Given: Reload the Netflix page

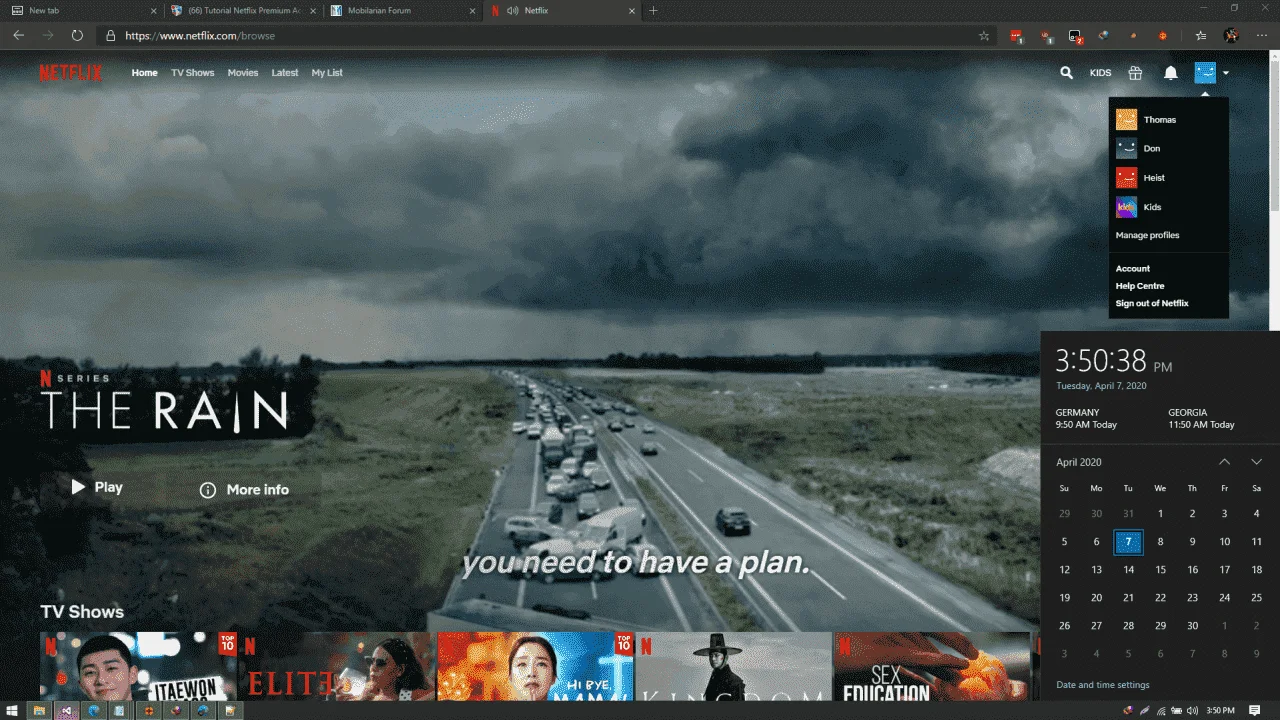Looking at the screenshot, I should click(x=77, y=35).
